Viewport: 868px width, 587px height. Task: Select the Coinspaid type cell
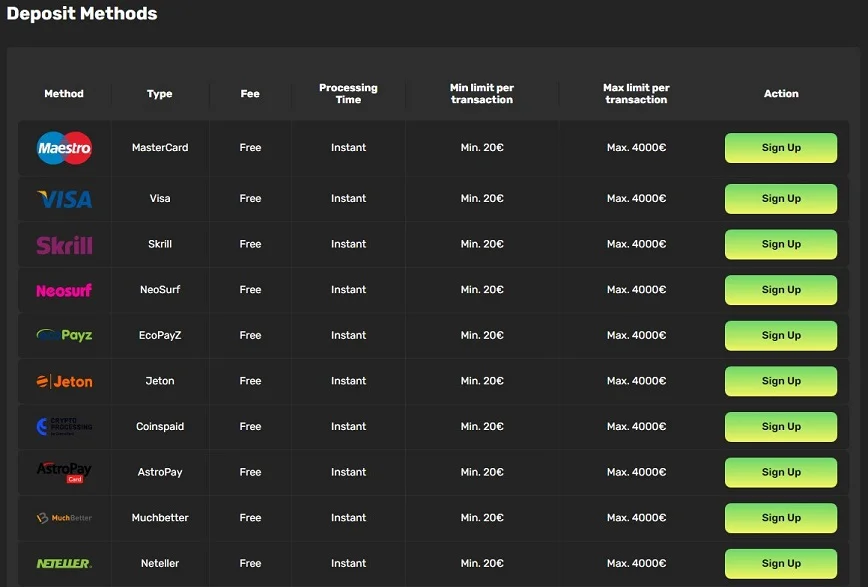pos(160,426)
